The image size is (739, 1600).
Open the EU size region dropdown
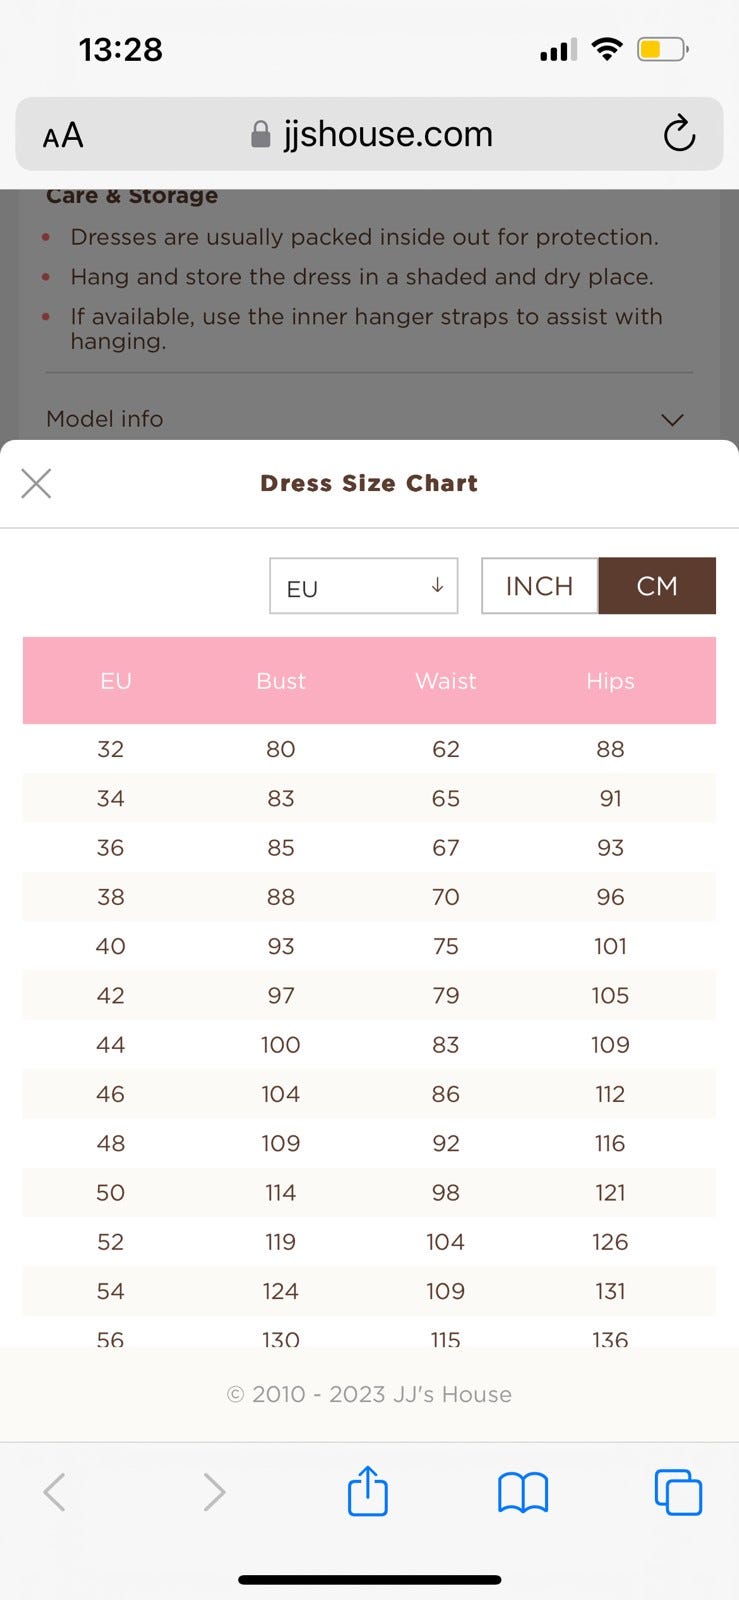tap(364, 587)
